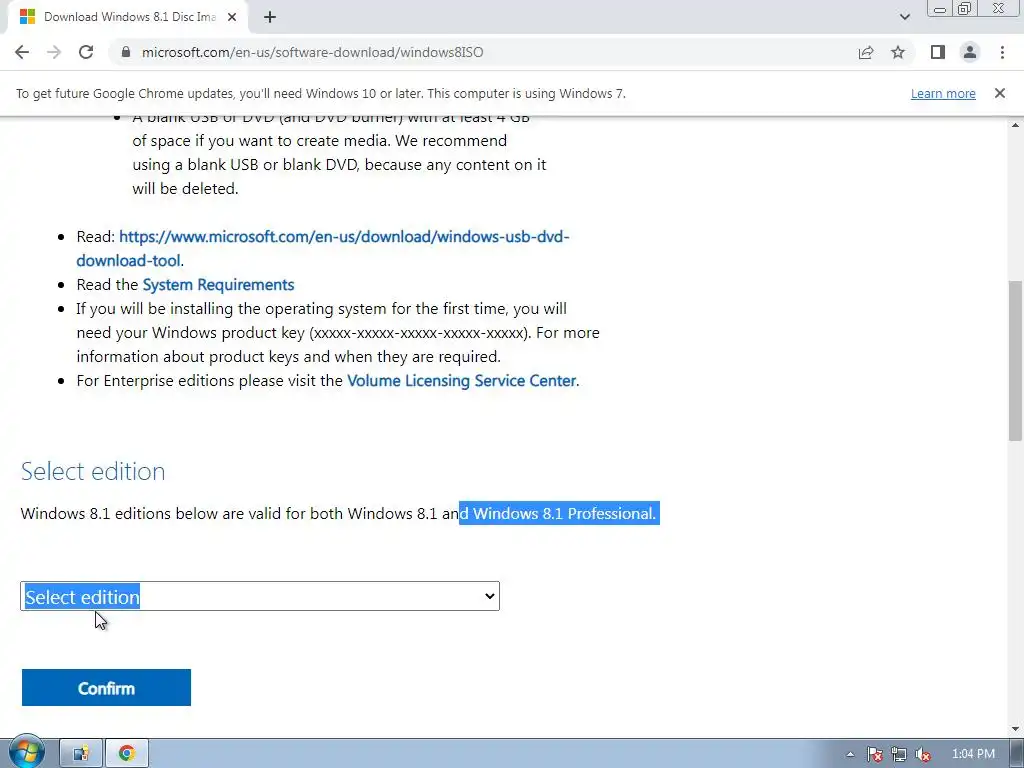The height and width of the screenshot is (768, 1024).
Task: Bookmark this page with the star
Action: (x=898, y=52)
